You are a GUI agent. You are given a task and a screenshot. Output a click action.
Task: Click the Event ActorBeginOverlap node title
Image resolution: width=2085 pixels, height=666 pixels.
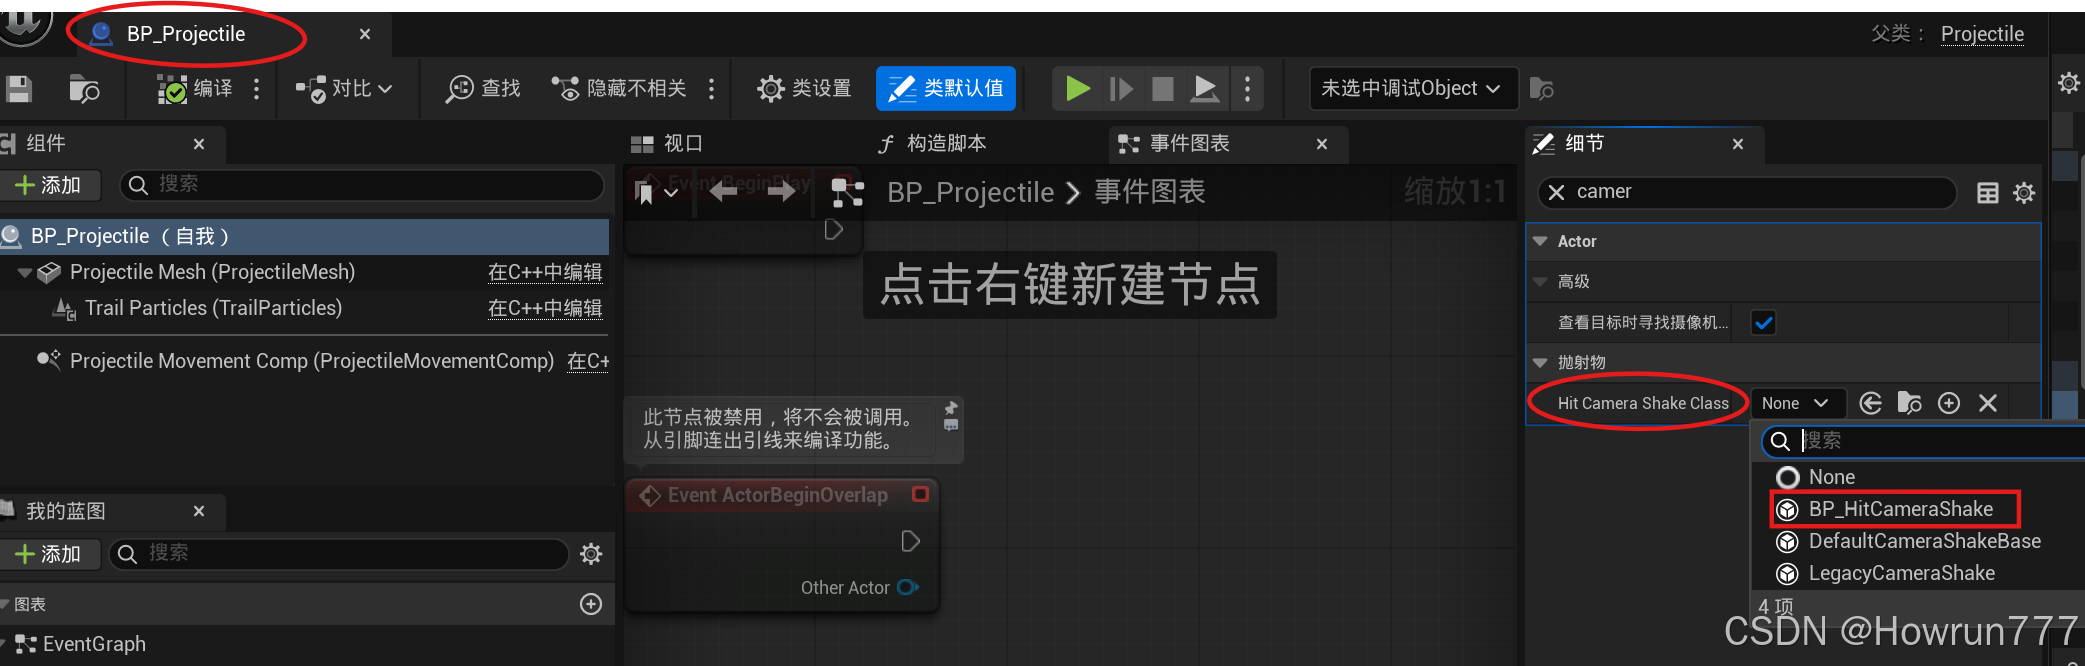click(777, 495)
